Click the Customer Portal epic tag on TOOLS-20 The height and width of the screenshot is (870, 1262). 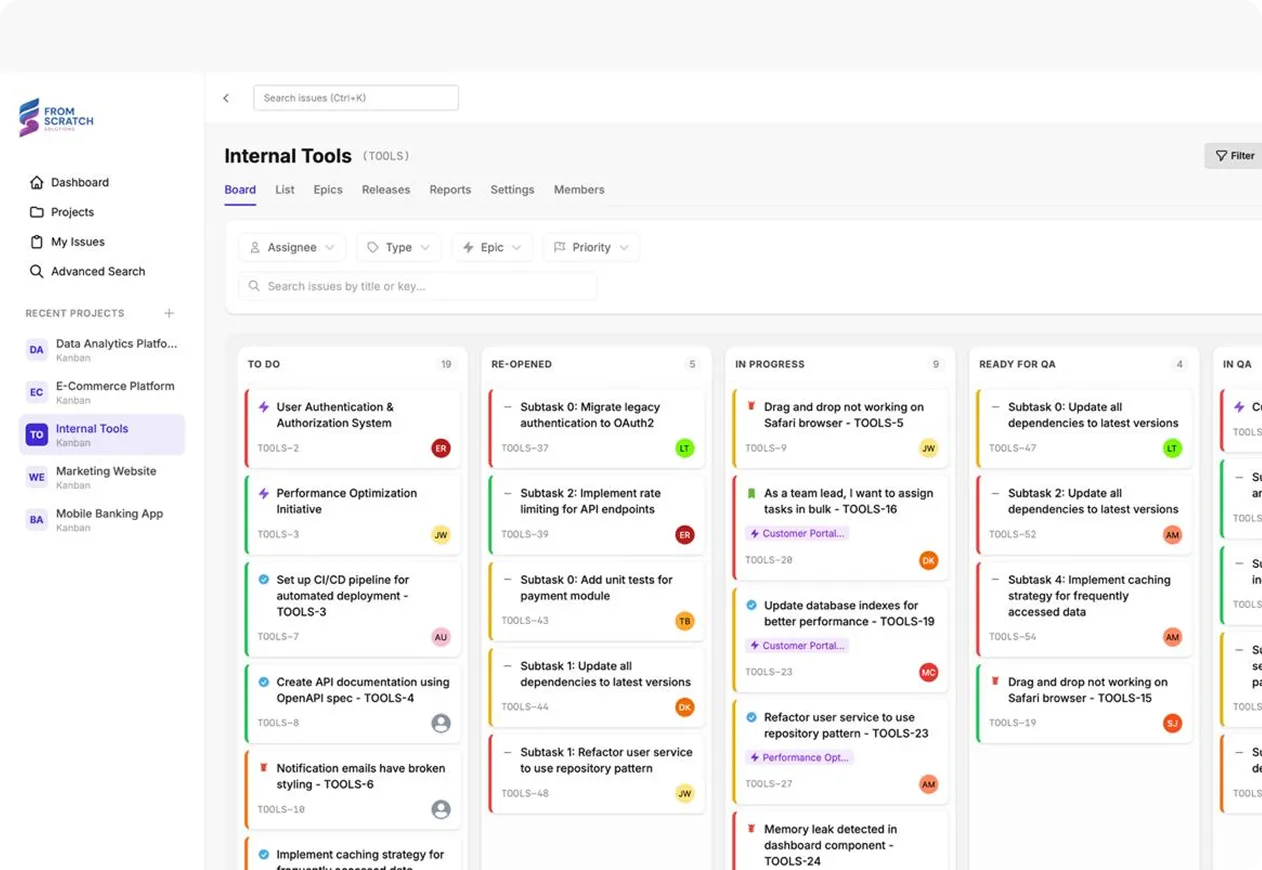(797, 533)
